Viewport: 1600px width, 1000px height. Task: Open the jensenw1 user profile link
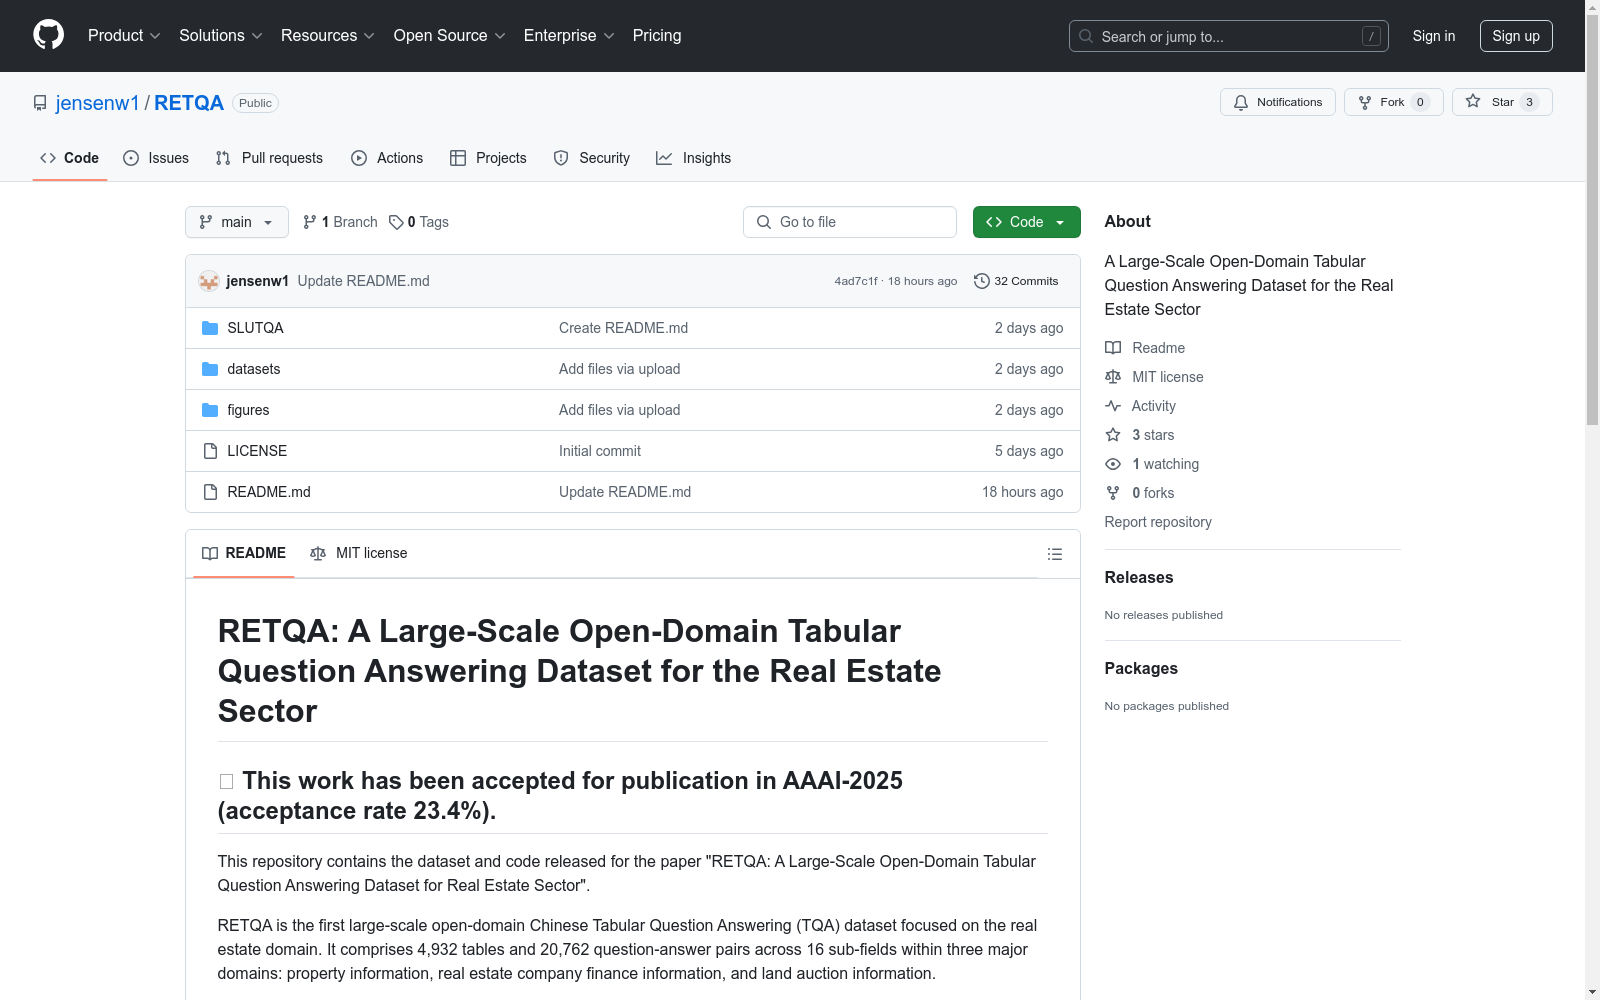click(98, 103)
